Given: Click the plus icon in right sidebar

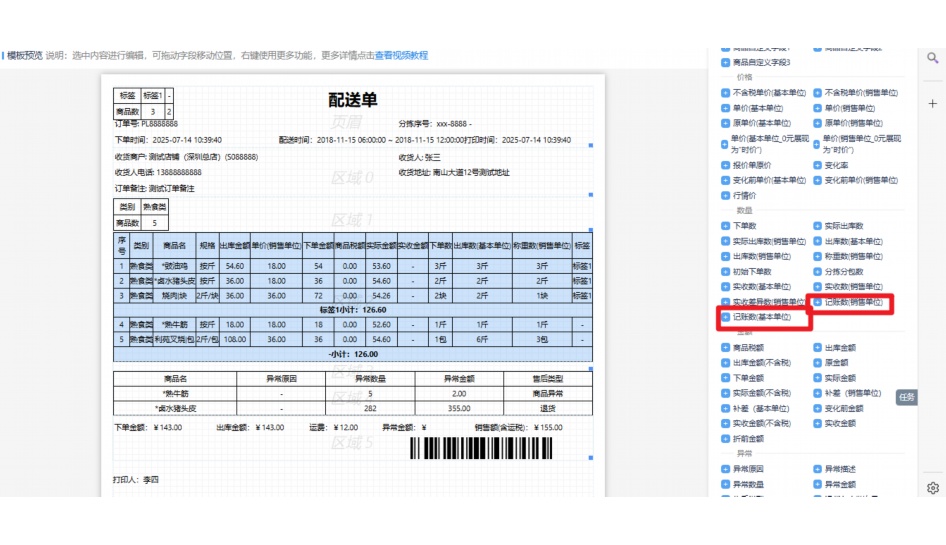Looking at the screenshot, I should (932, 103).
